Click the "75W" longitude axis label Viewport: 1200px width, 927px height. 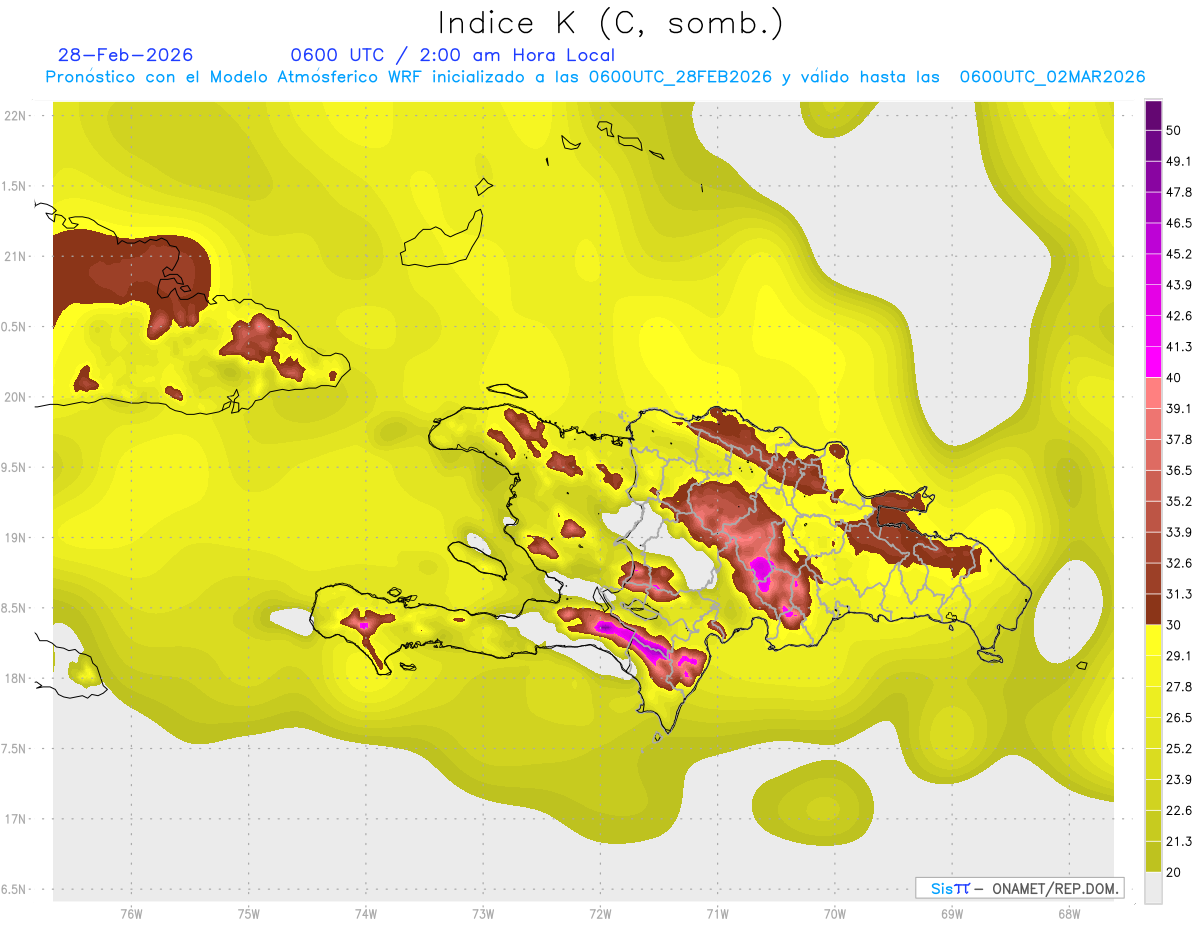point(248,914)
